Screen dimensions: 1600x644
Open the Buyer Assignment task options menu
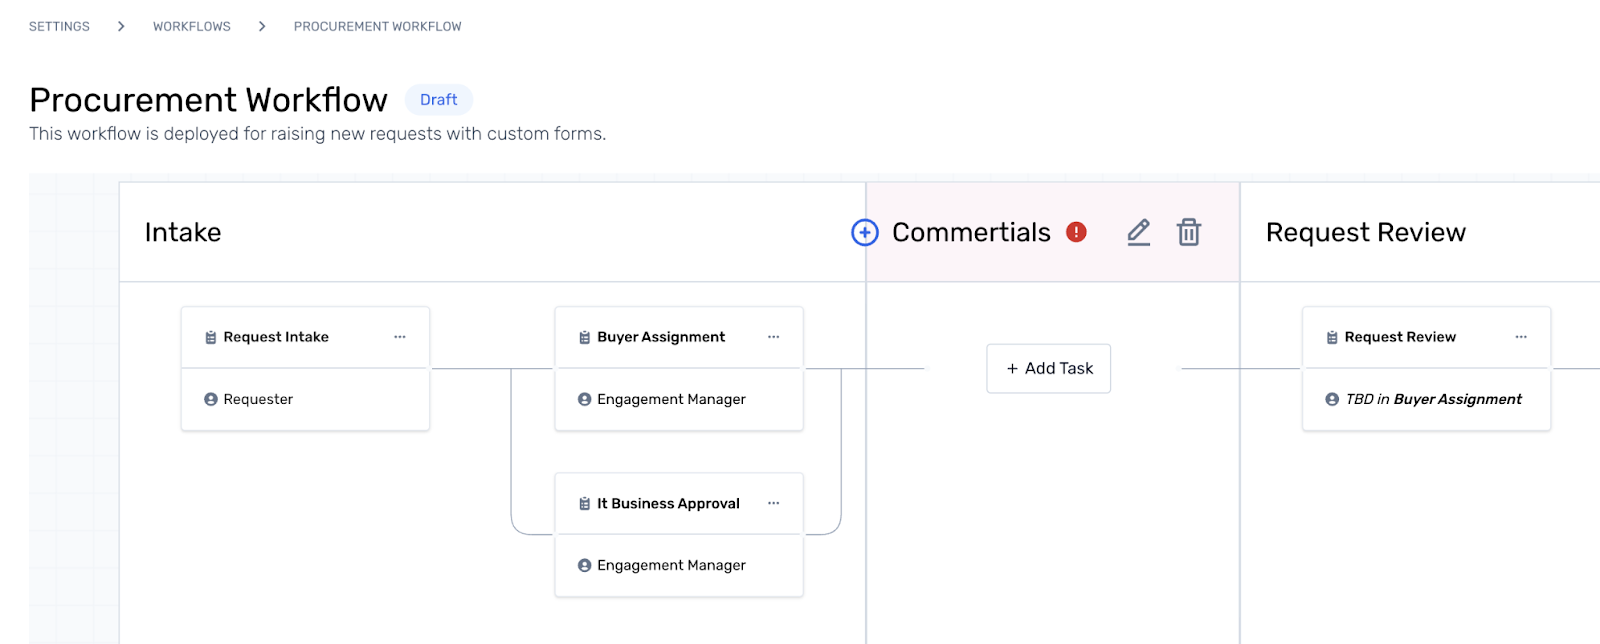[773, 337]
